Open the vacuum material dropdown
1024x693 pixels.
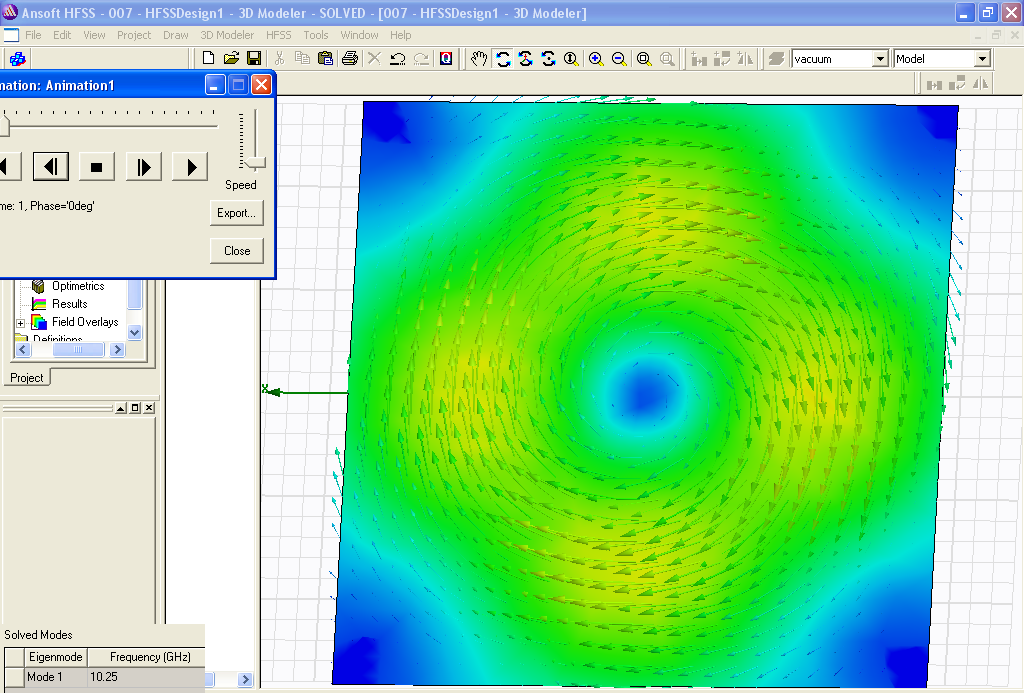point(880,59)
